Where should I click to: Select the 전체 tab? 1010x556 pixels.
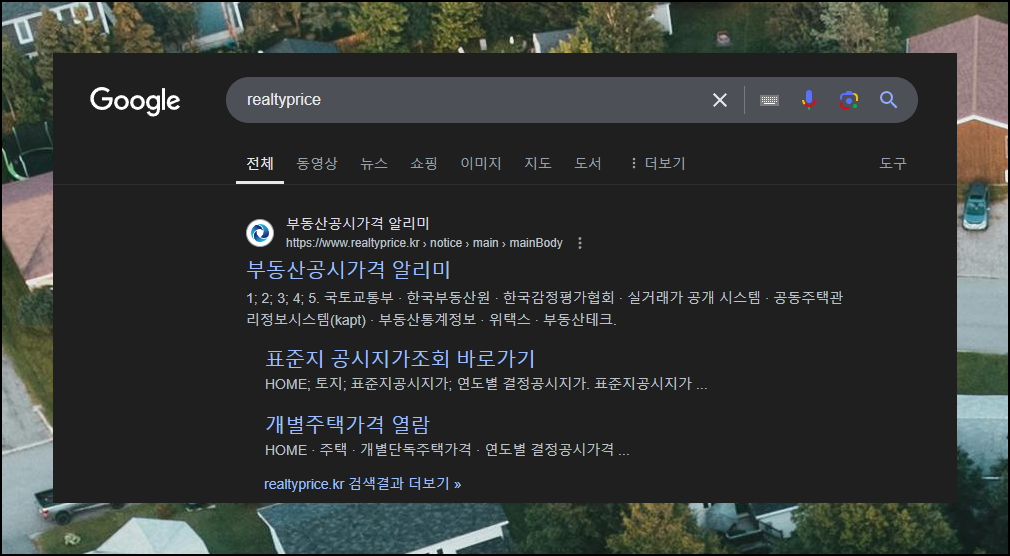260,163
